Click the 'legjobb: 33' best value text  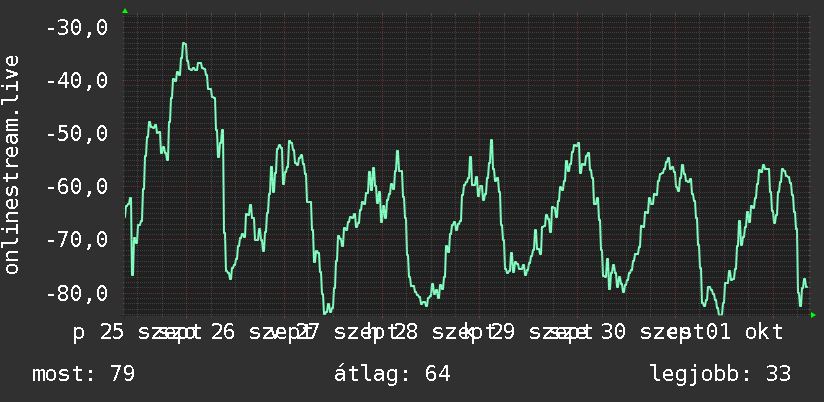click(x=720, y=374)
